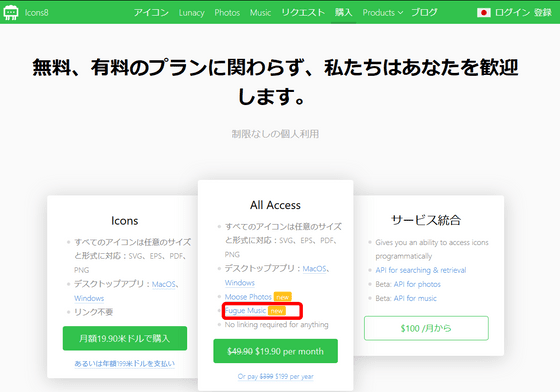Image resolution: width=560 pixels, height=392 pixels.
Task: Click the Icons8 logo icon
Action: tap(11, 12)
